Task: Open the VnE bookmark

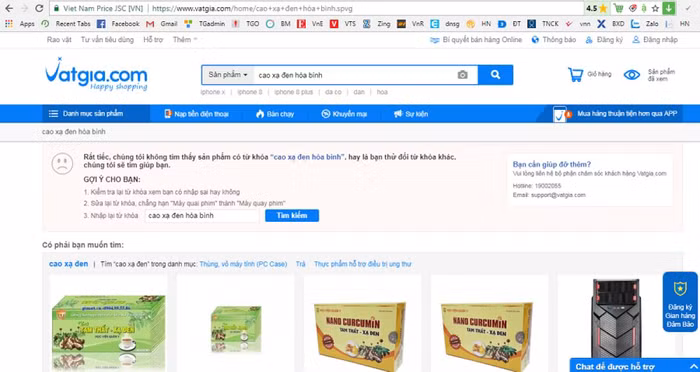Action: (311, 24)
